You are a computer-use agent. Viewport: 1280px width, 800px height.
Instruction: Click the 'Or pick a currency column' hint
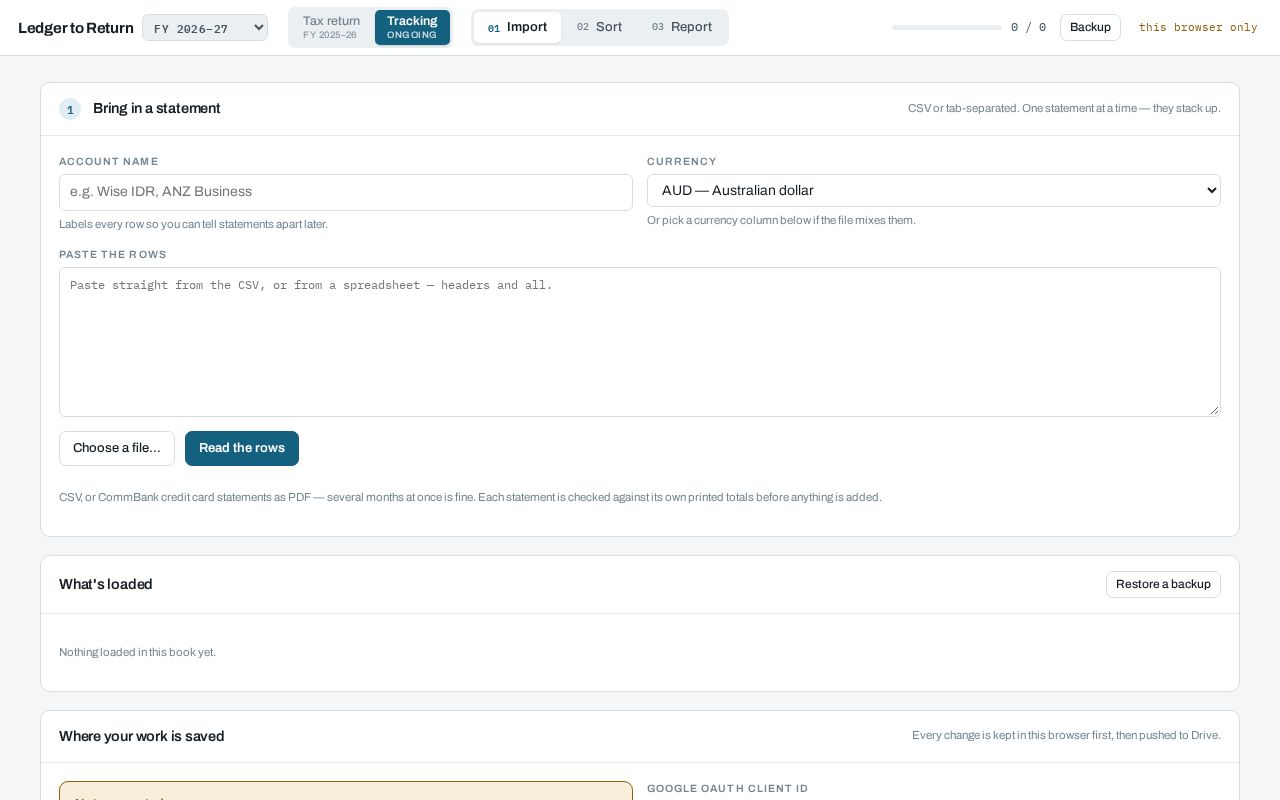[781, 220]
